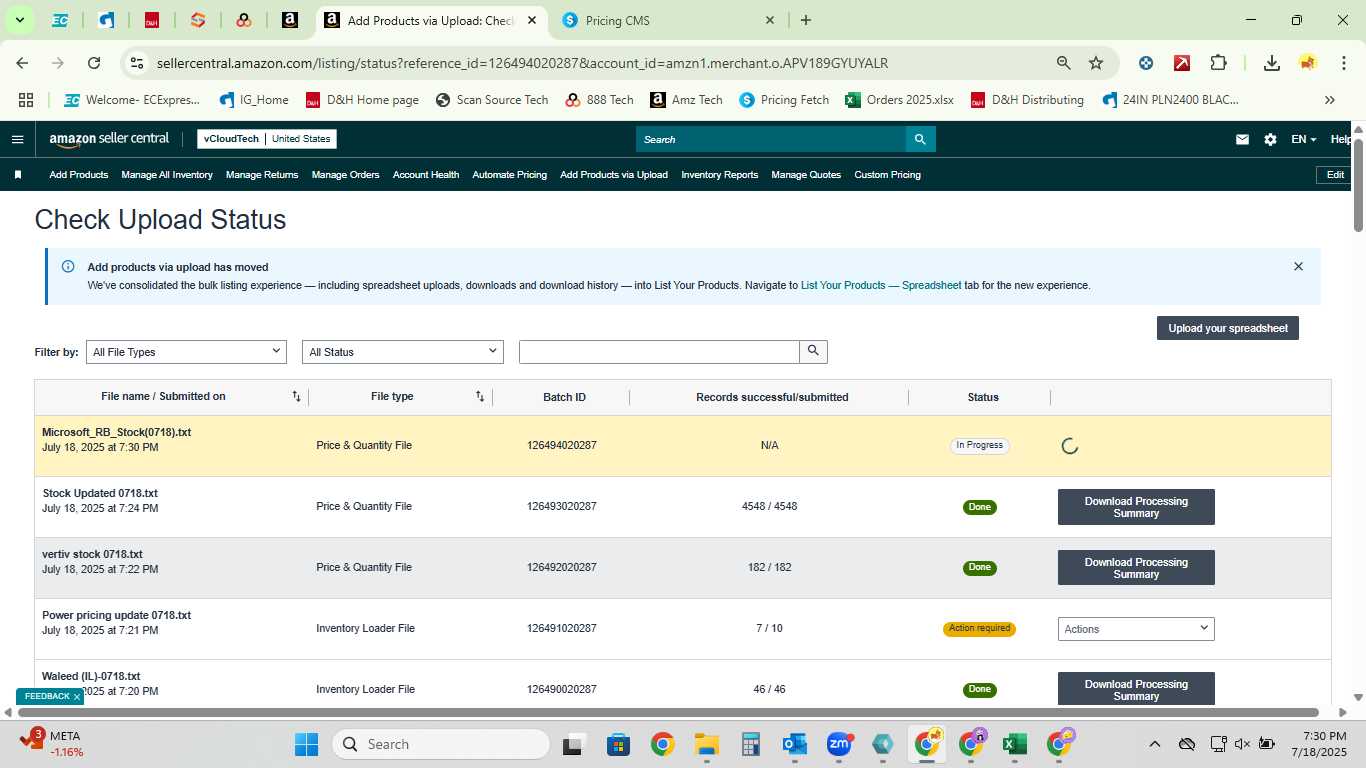Screen dimensions: 1366x768
Task: Open the Chrome tab search dropdown arrow
Action: (x=19, y=20)
